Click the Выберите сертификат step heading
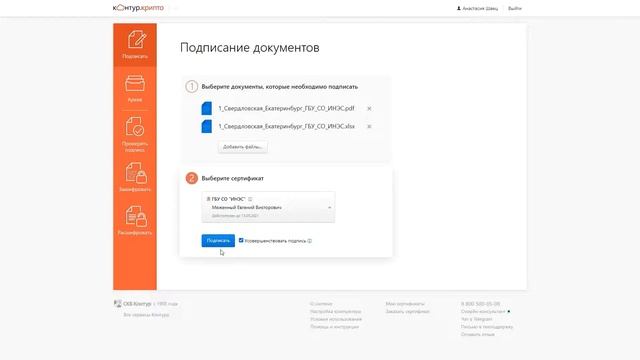640x360 pixels. pos(233,178)
